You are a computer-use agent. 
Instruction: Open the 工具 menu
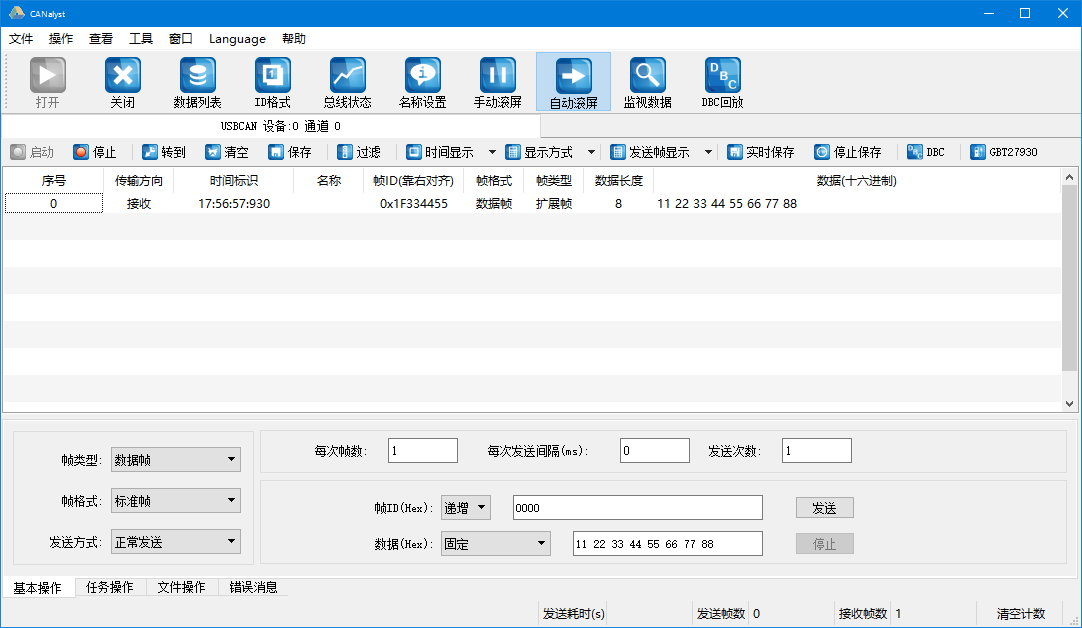[x=141, y=39]
